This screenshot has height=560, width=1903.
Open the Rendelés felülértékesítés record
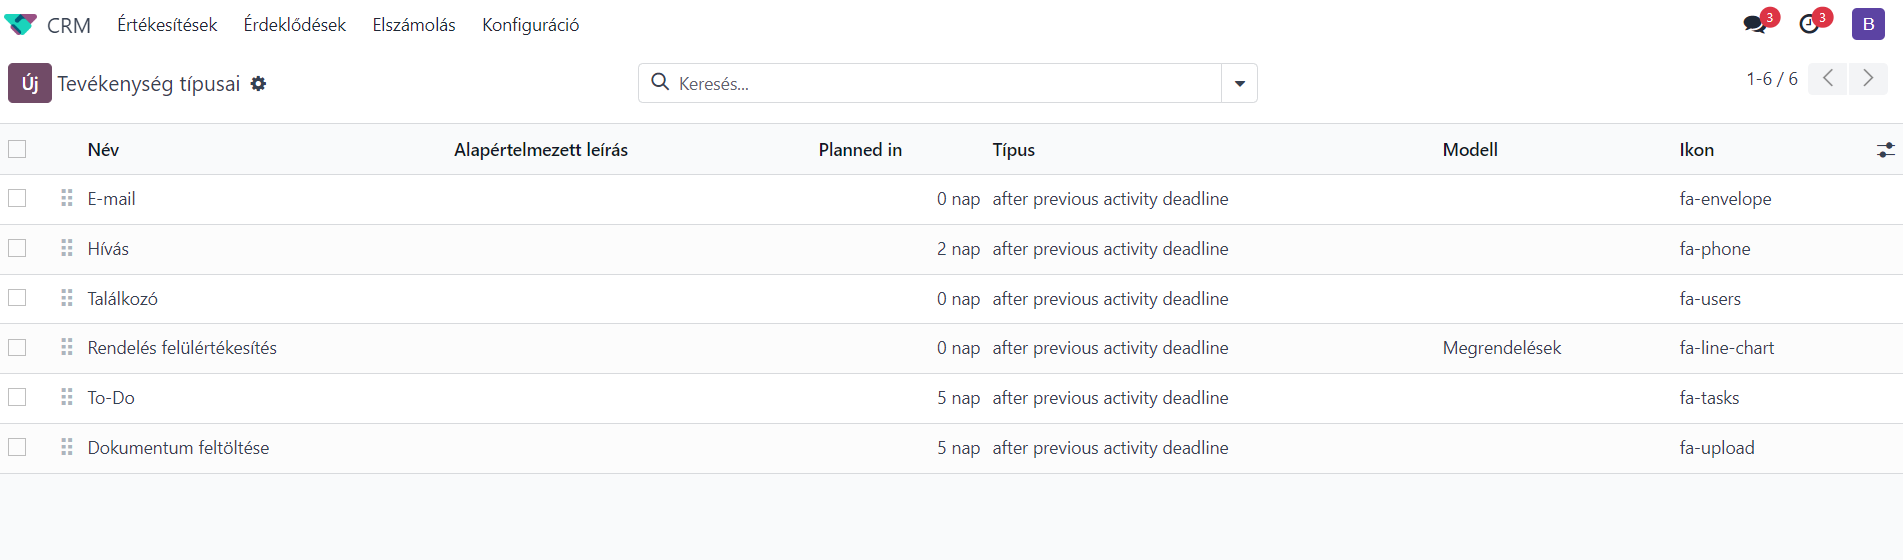(182, 348)
